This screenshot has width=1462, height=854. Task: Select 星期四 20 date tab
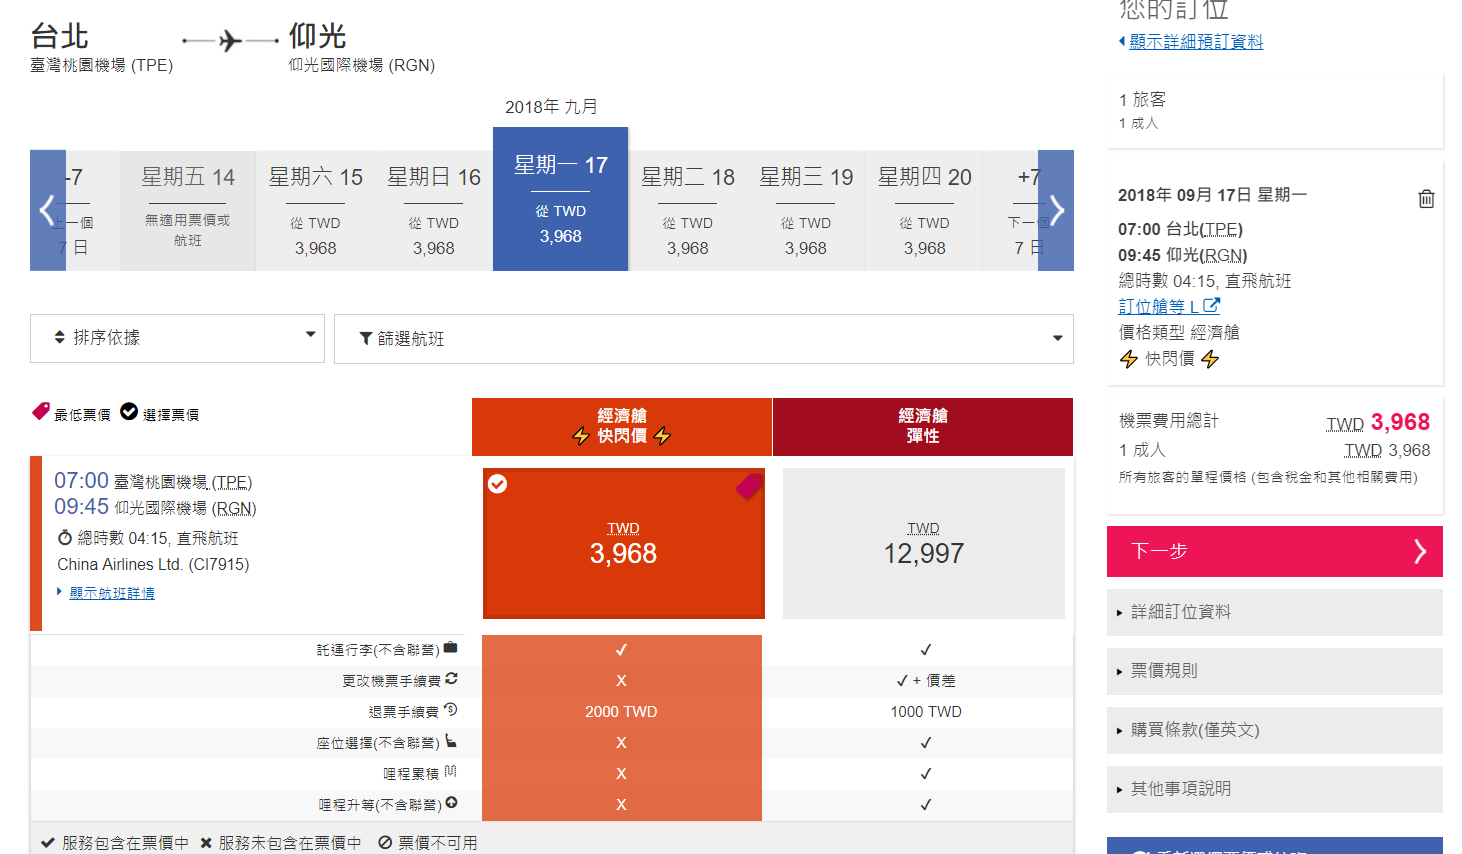click(x=924, y=211)
